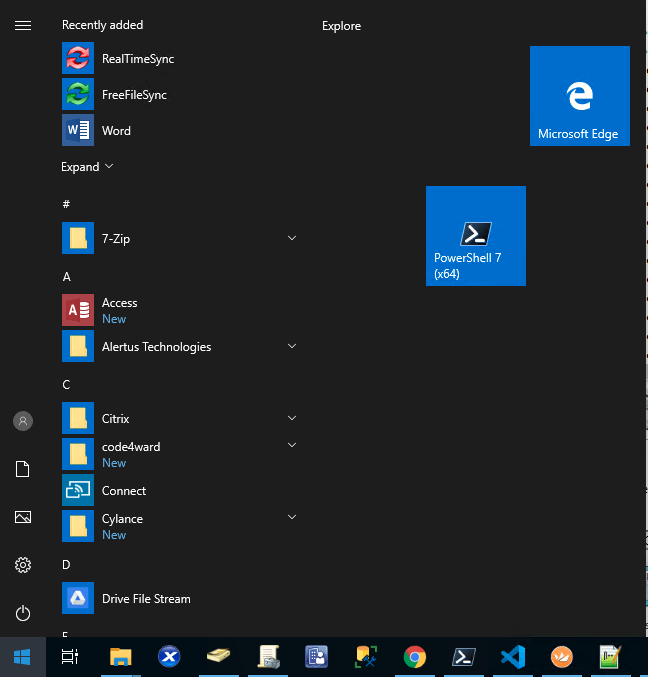Open the notepad-with-pencil taskbar app
The image size is (648, 677).
click(610, 657)
